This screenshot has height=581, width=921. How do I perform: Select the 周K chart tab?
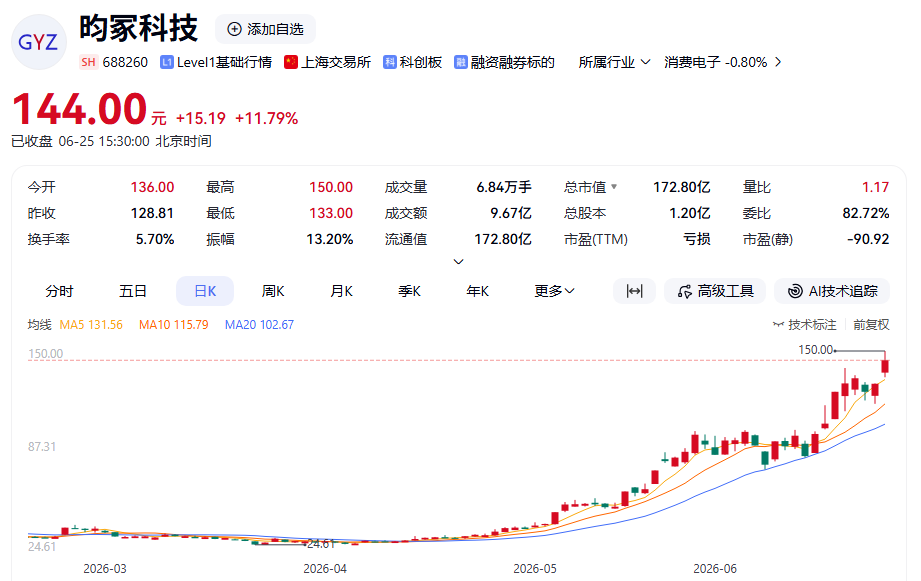pyautogui.click(x=273, y=291)
